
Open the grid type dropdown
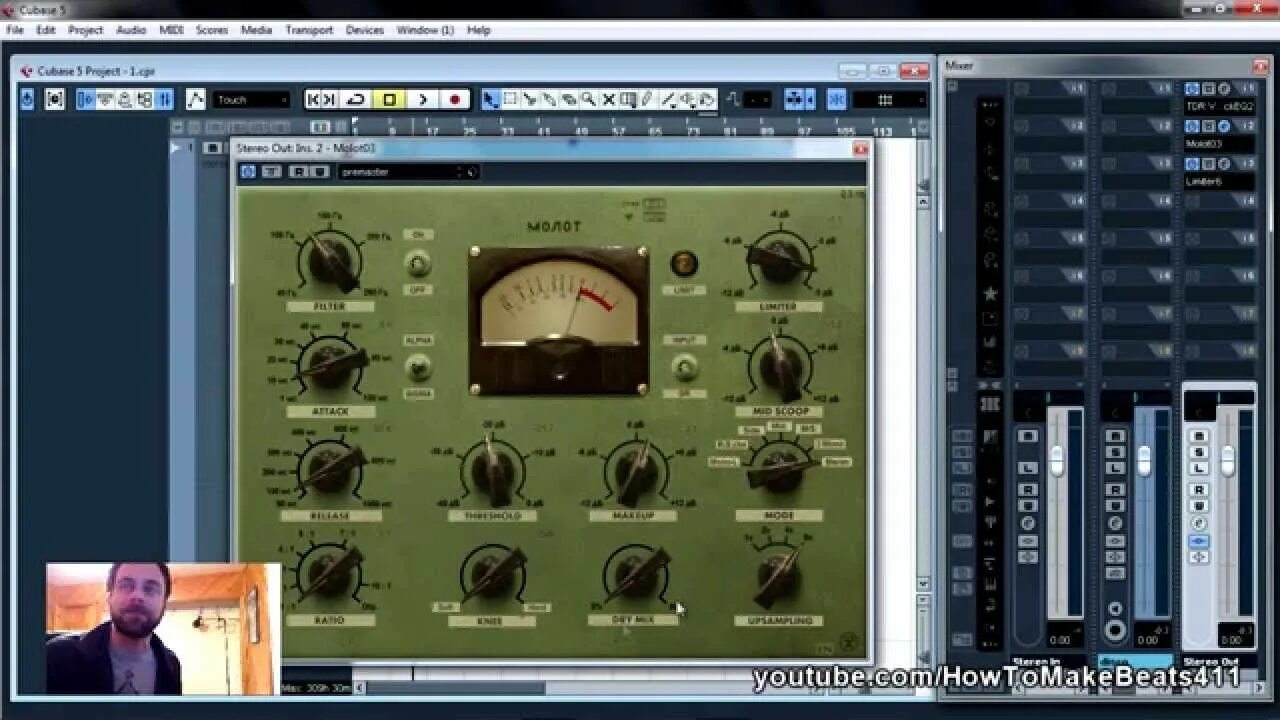point(887,99)
